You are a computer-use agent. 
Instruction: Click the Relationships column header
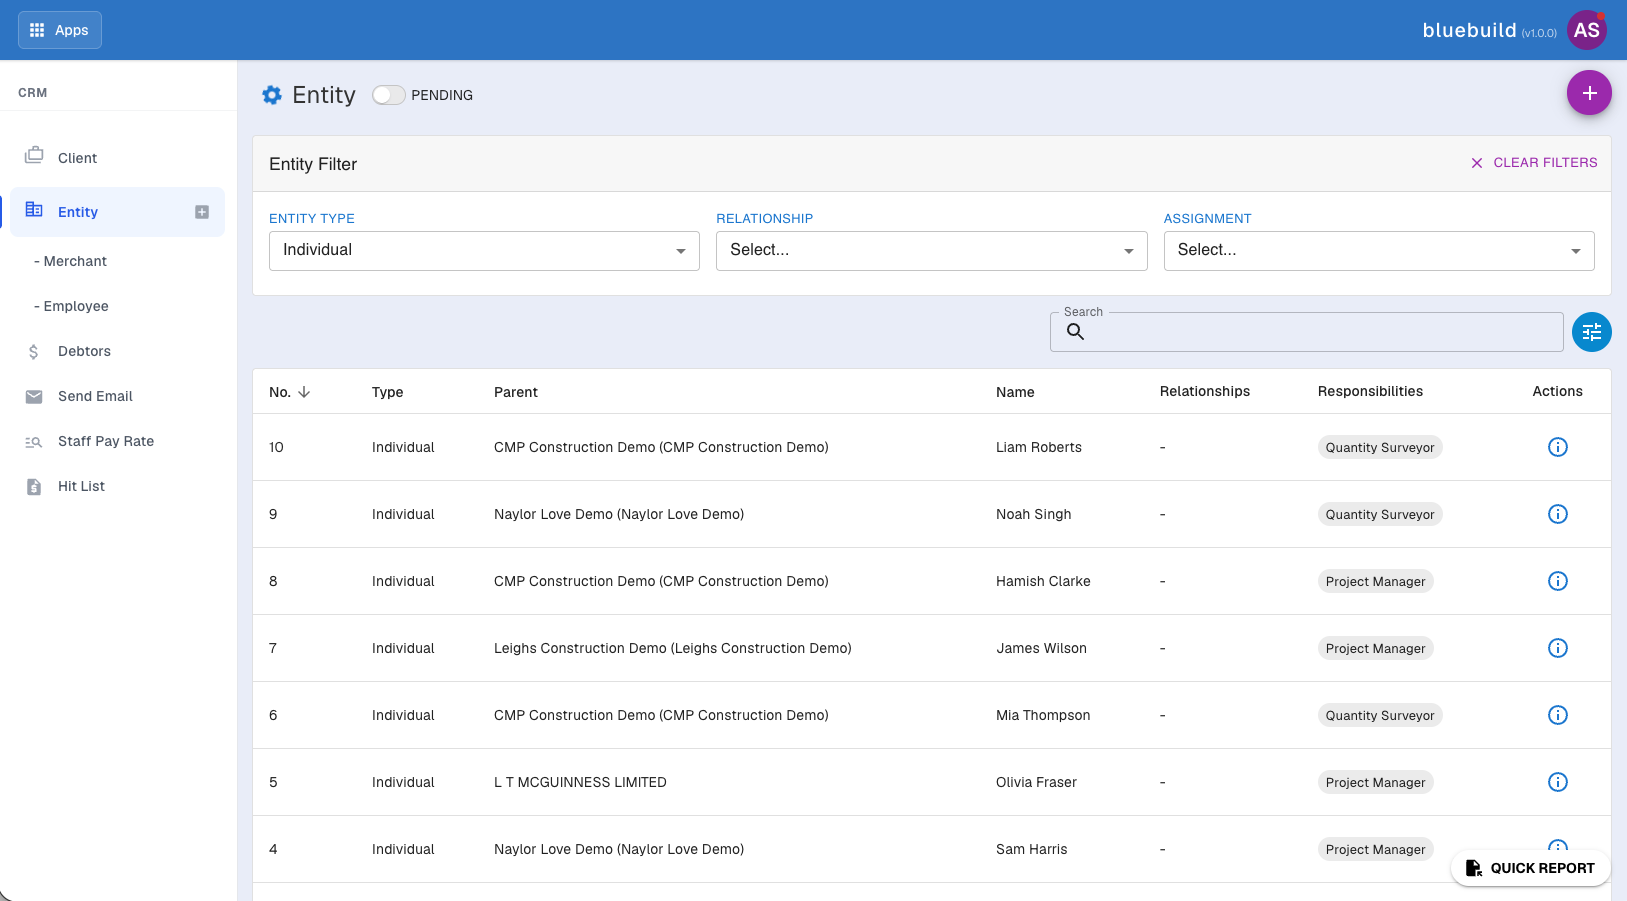pos(1205,391)
